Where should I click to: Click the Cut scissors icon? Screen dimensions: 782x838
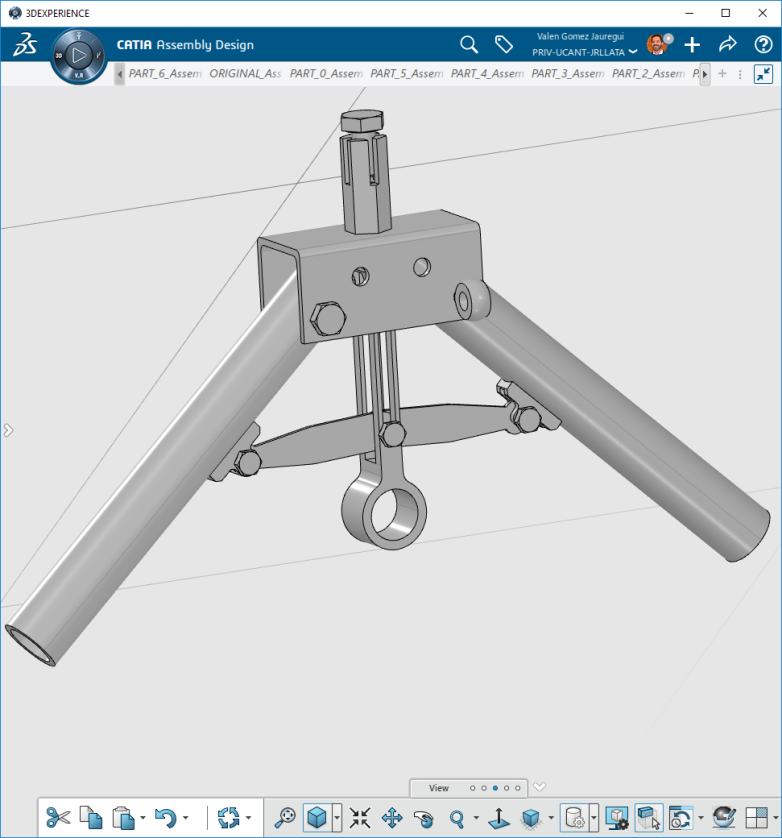coord(58,818)
